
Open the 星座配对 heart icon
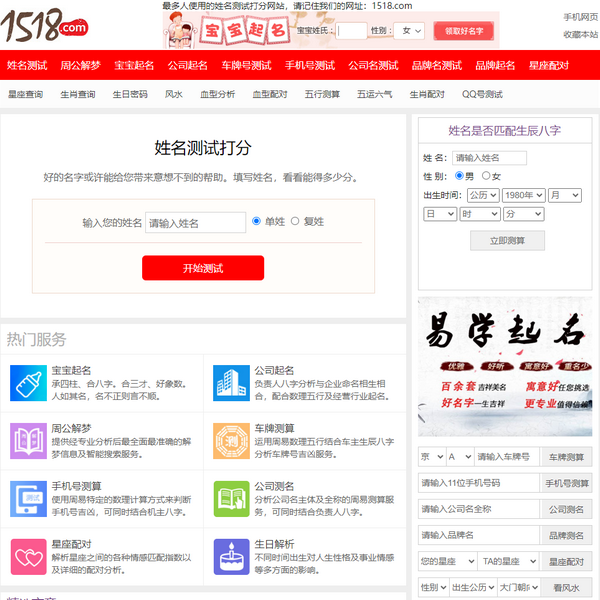pos(26,555)
